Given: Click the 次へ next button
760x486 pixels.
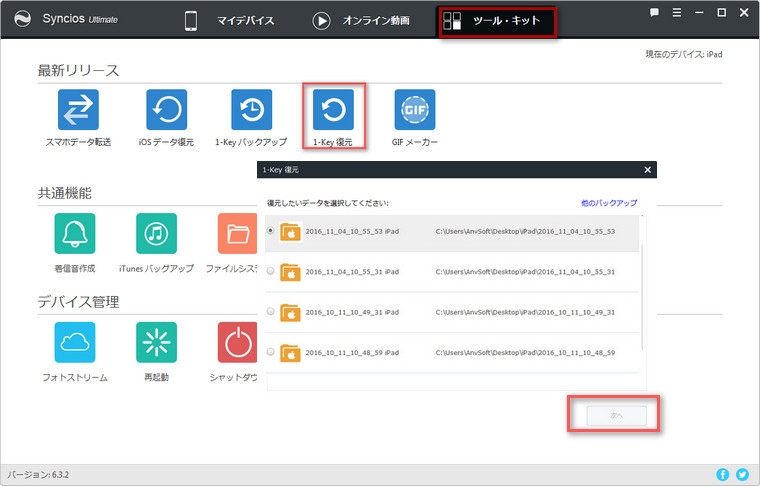Looking at the screenshot, I should coord(617,416).
